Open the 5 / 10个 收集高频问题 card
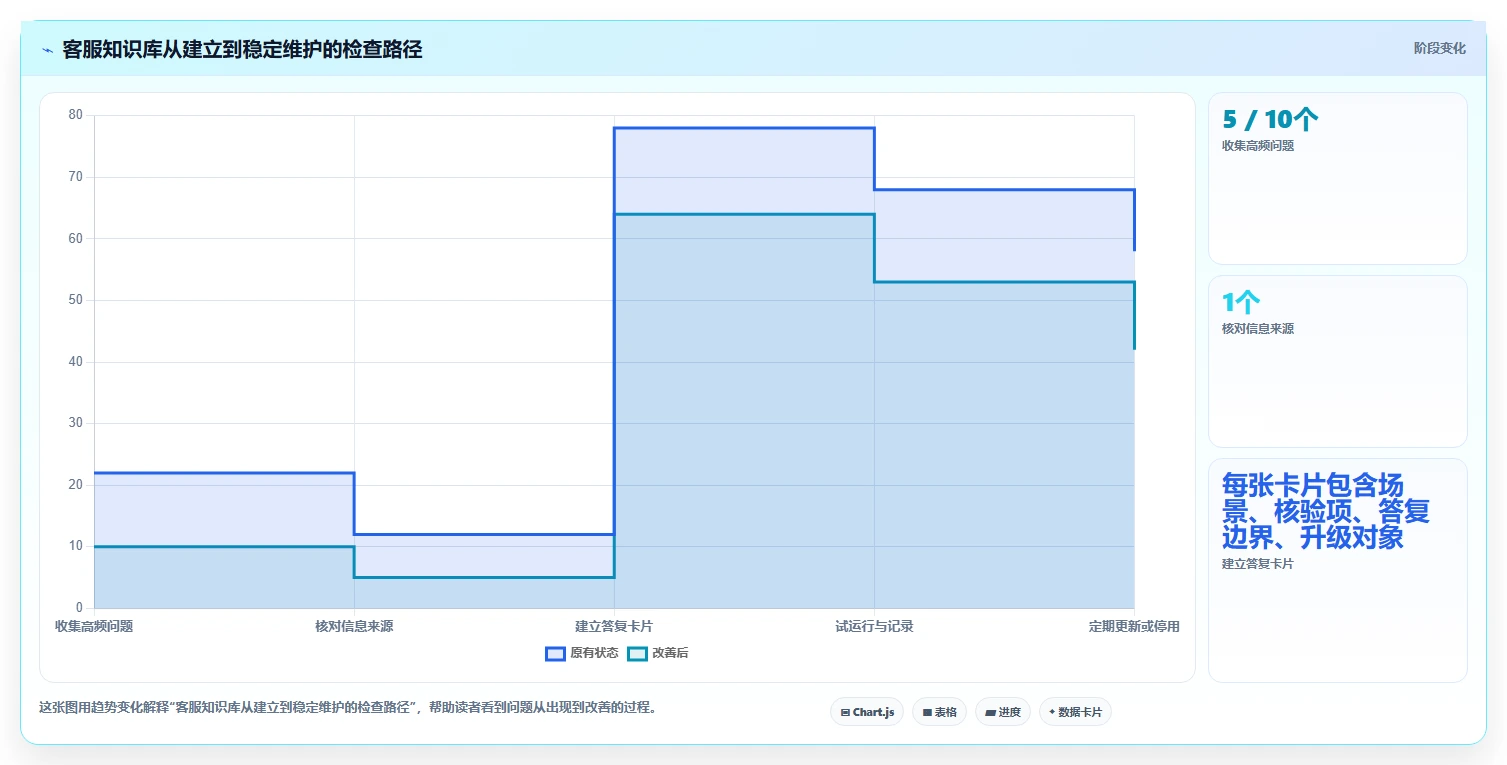This screenshot has height=765, width=1507. 1338,178
